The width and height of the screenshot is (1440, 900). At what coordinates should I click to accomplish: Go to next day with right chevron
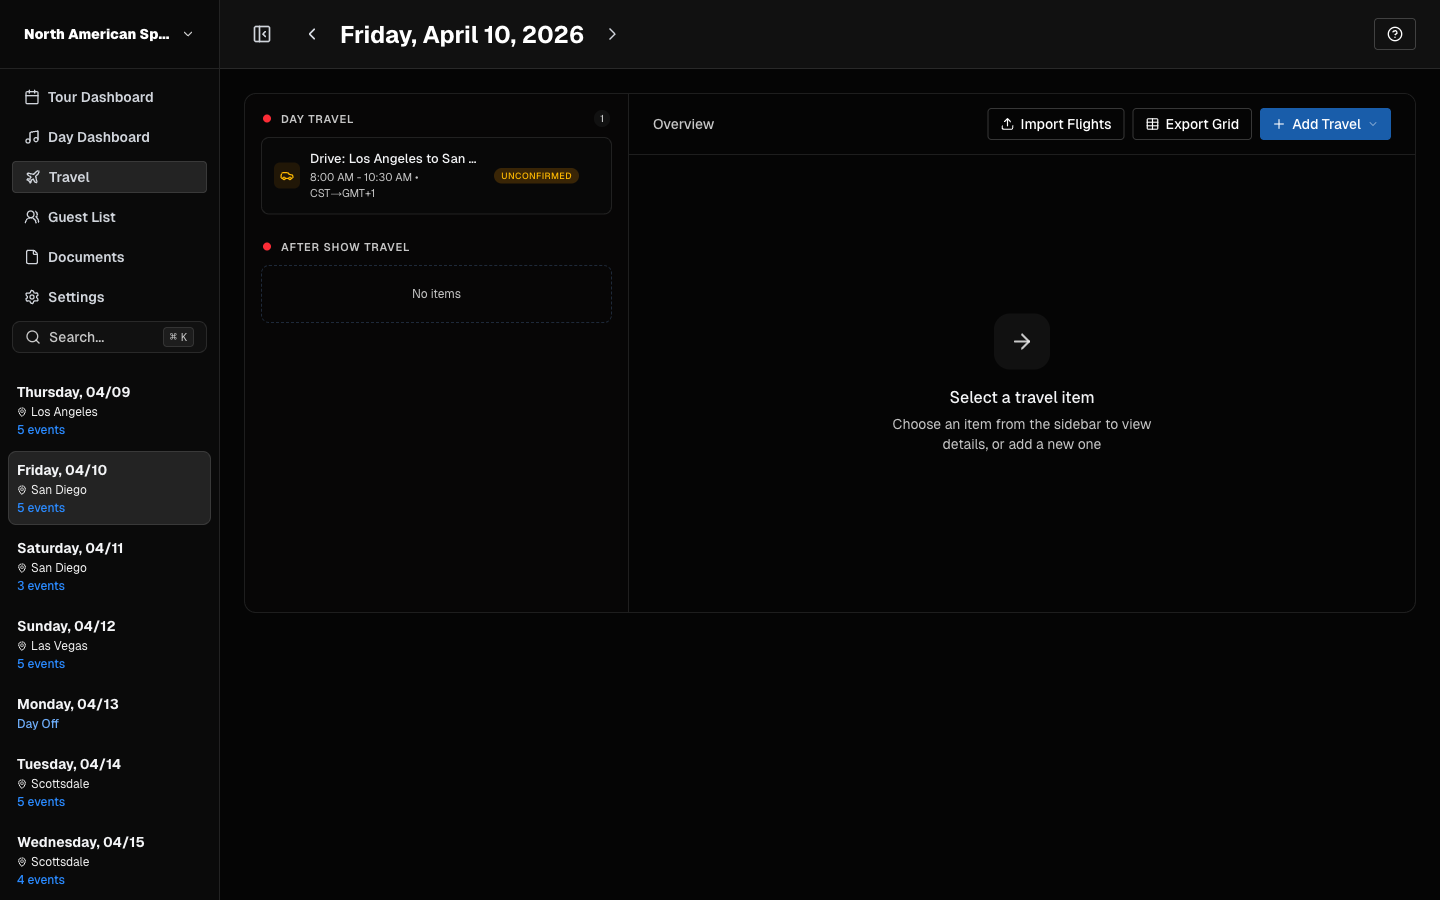612,33
